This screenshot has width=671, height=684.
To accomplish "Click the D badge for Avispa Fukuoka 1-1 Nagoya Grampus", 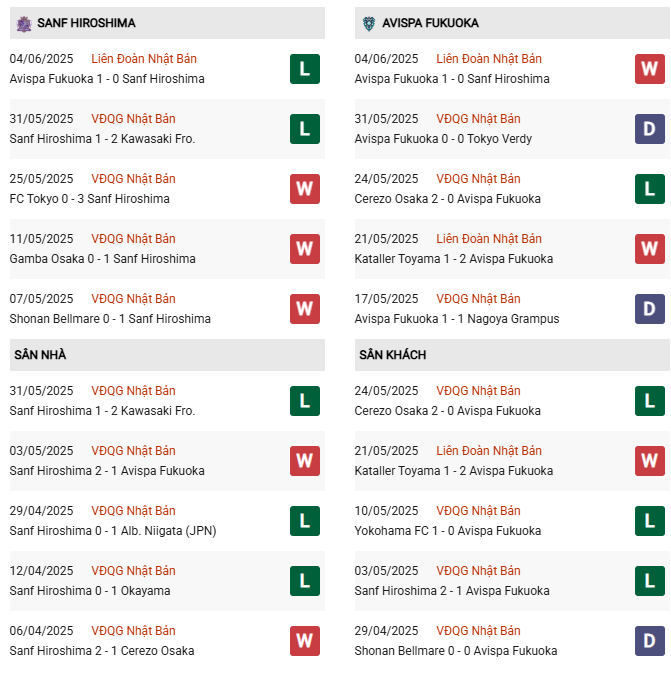I will [650, 309].
